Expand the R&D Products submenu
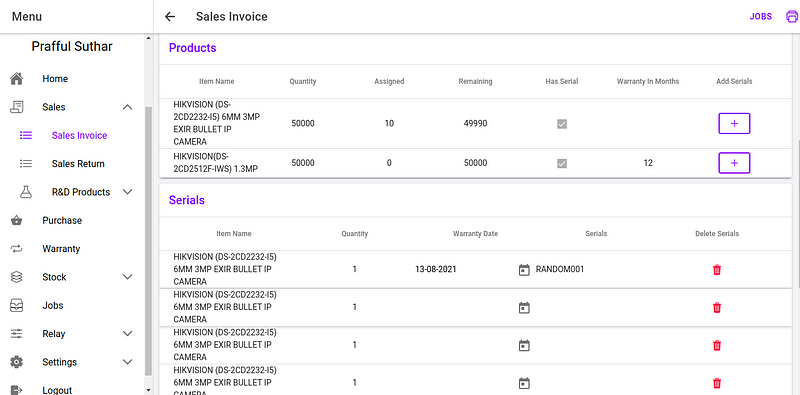 128,192
